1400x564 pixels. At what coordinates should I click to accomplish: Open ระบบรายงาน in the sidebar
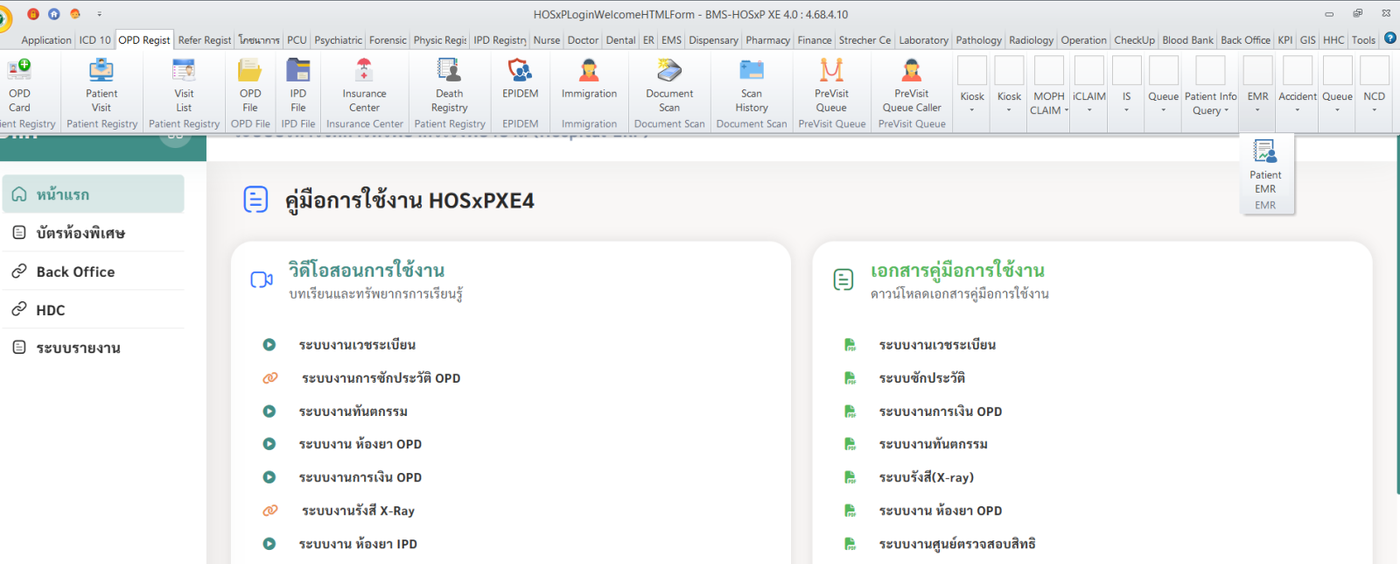(x=93, y=348)
